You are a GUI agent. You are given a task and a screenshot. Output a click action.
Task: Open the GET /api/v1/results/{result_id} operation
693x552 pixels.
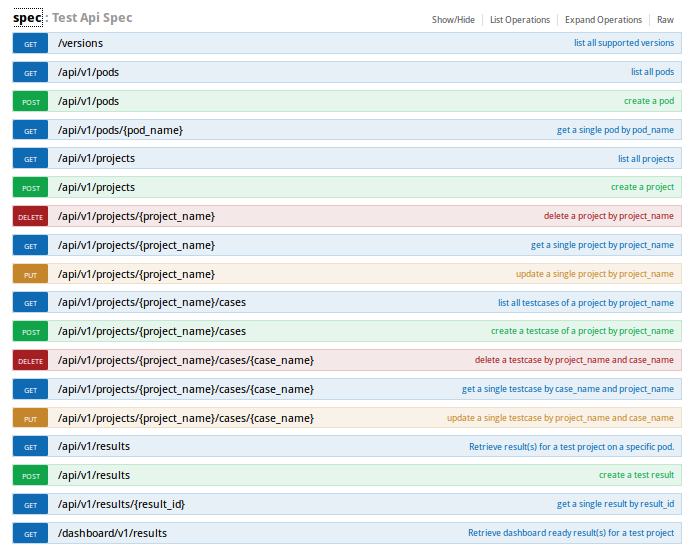[x=121, y=504]
